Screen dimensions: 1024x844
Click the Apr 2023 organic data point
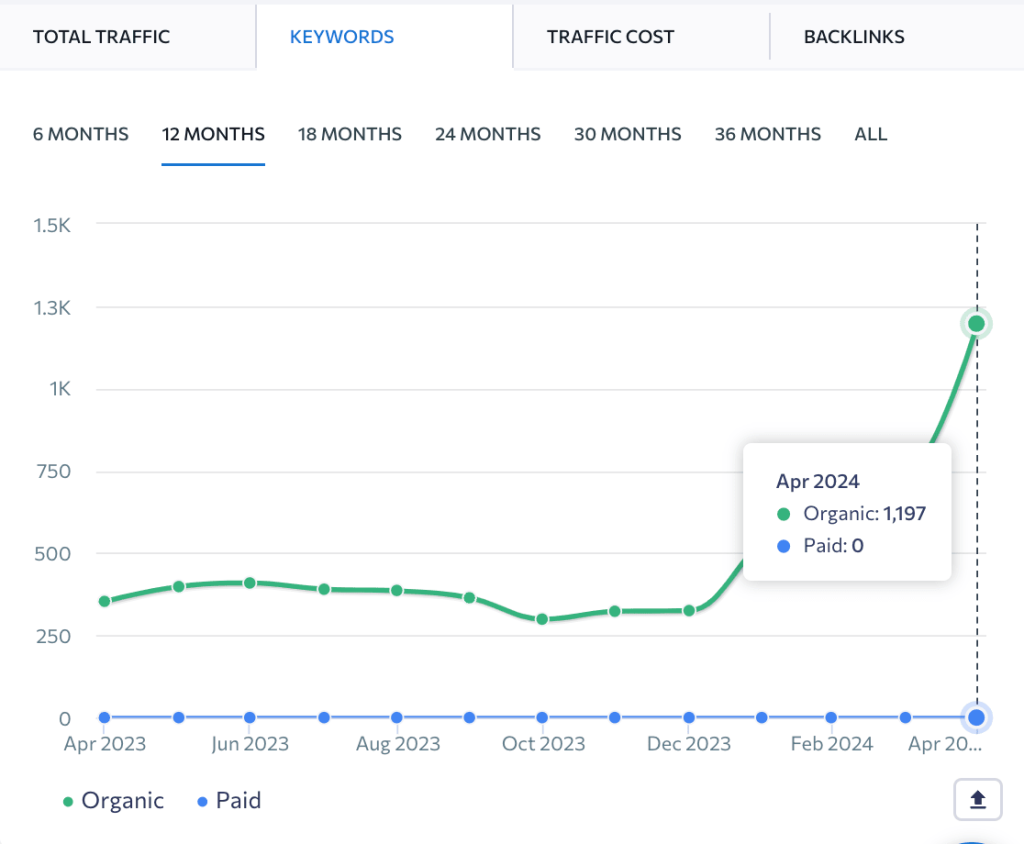[104, 601]
